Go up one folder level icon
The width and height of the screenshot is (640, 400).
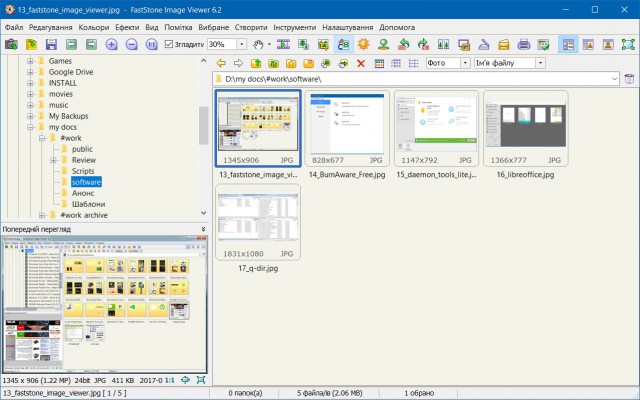click(256, 63)
